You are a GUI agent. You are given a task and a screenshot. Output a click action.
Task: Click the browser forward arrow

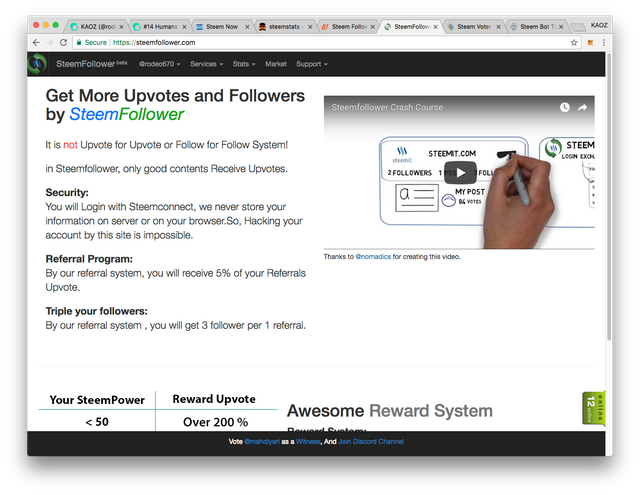[50, 42]
